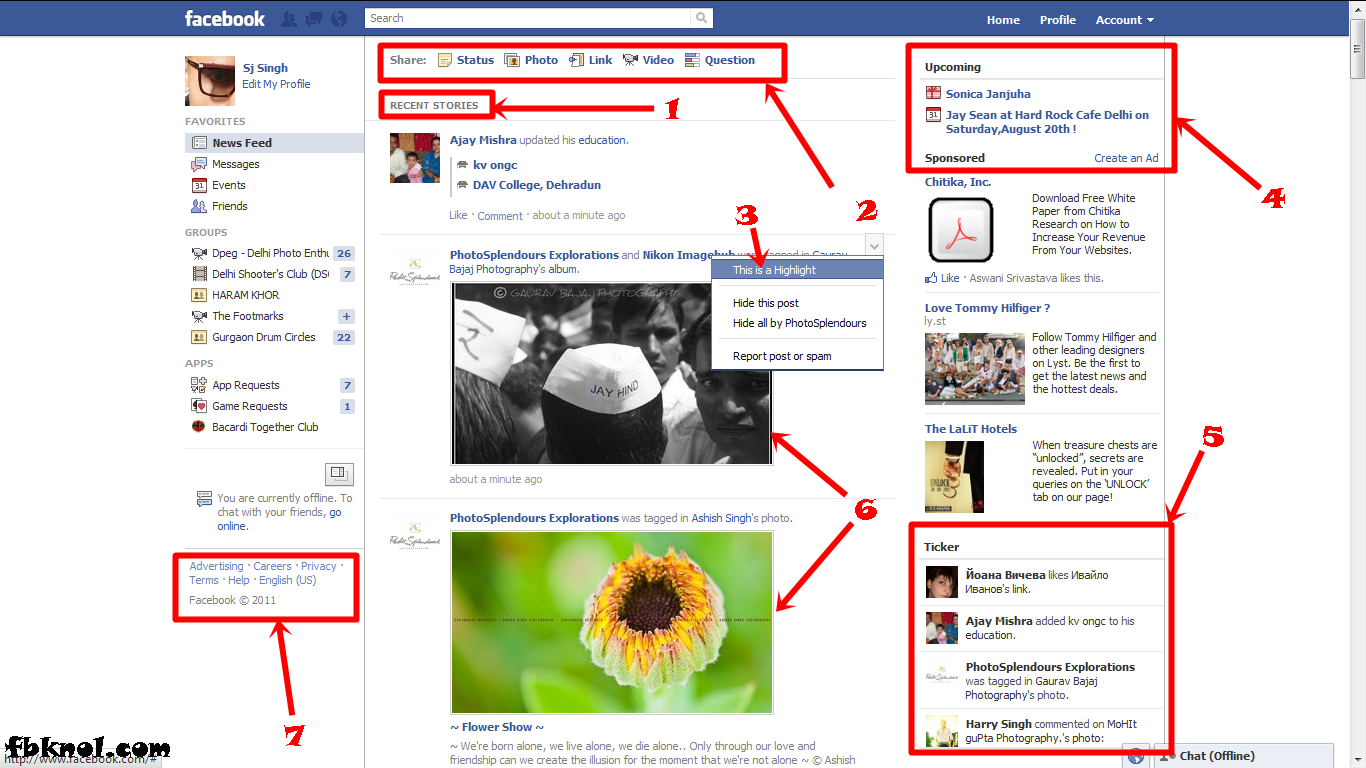Viewport: 1366px width, 768px height.
Task: Click the Events calendar sidebar icon
Action: 199,185
